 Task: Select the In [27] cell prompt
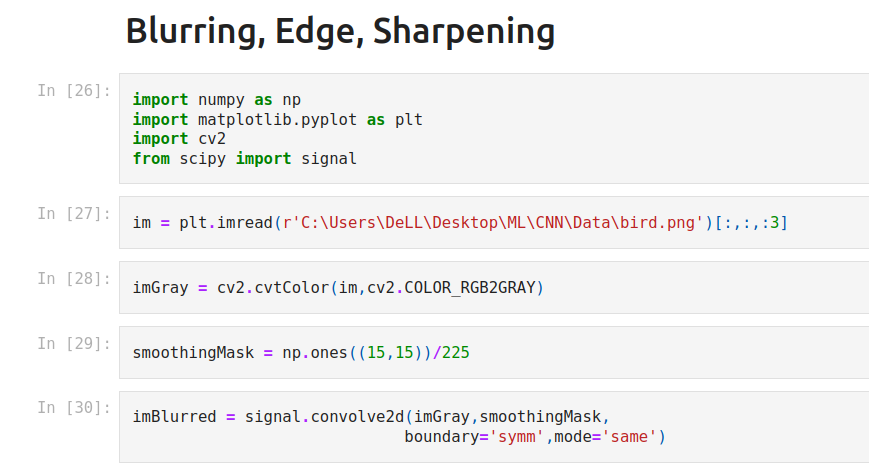(74, 213)
